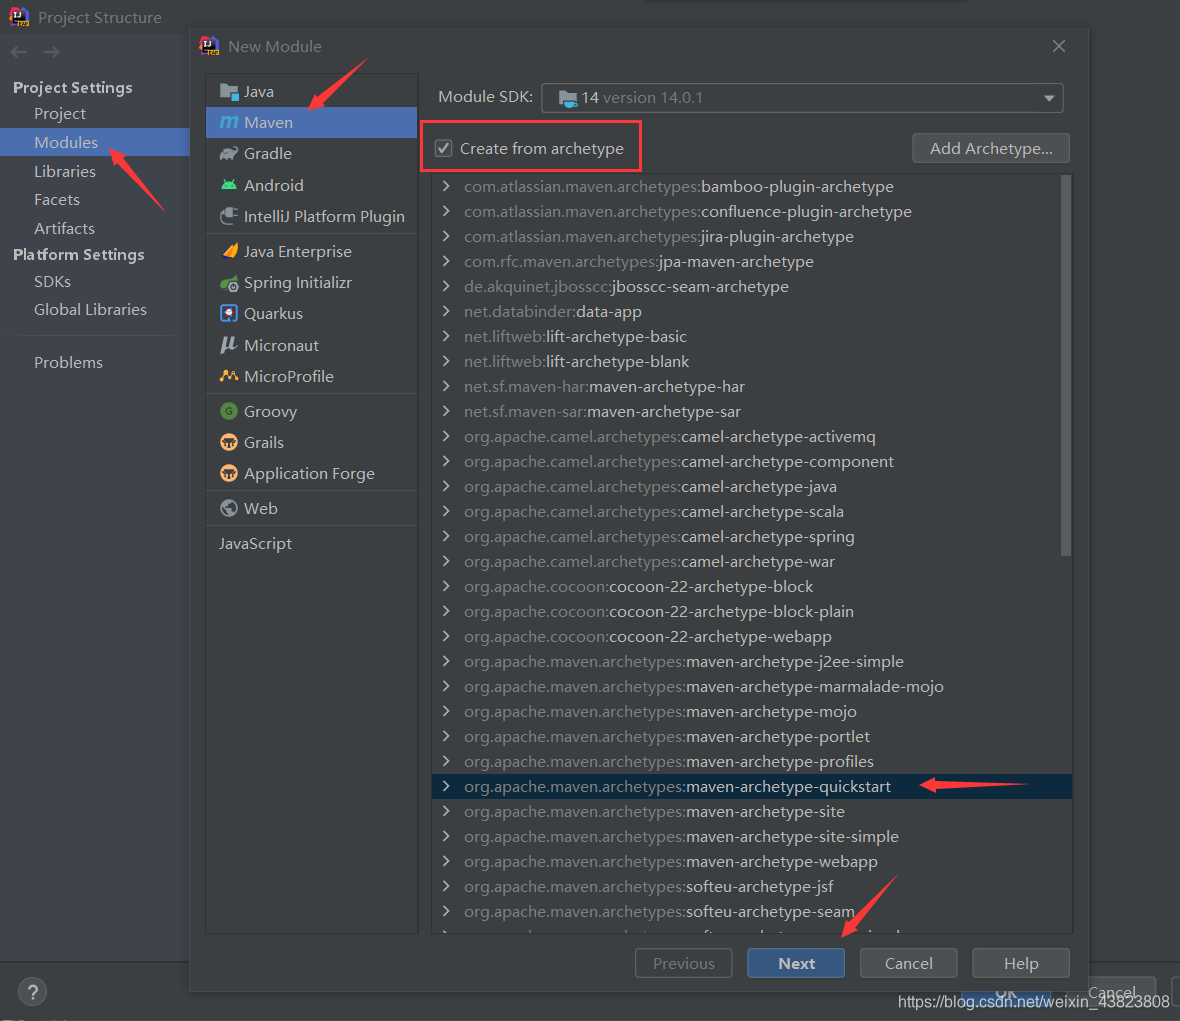Select the Web globe icon

tap(229, 508)
